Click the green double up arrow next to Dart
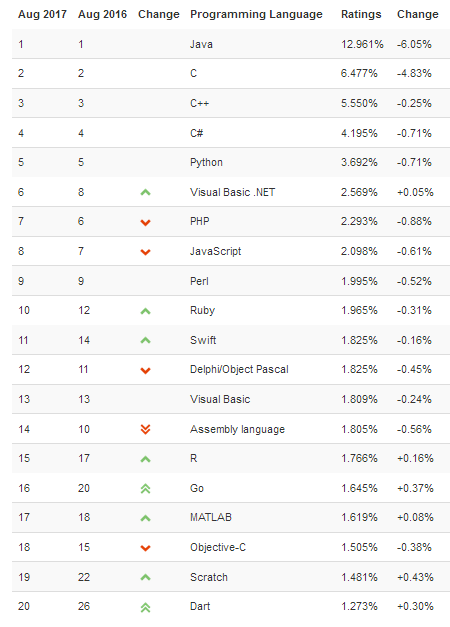Screen dimensions: 450x627 click(146, 608)
